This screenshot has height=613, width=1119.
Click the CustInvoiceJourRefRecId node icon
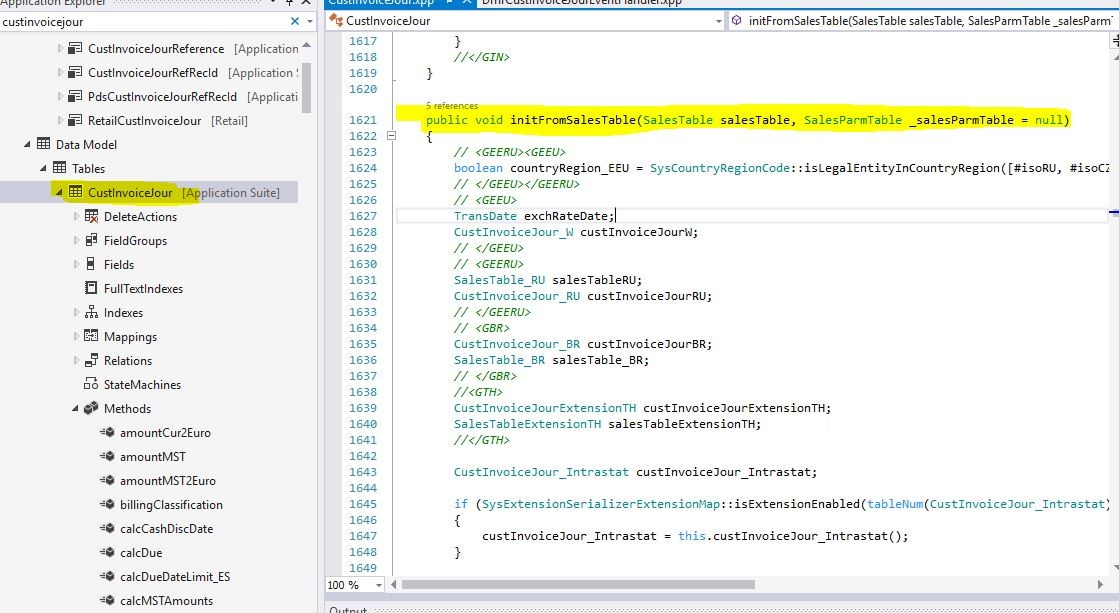pyautogui.click(x=75, y=73)
